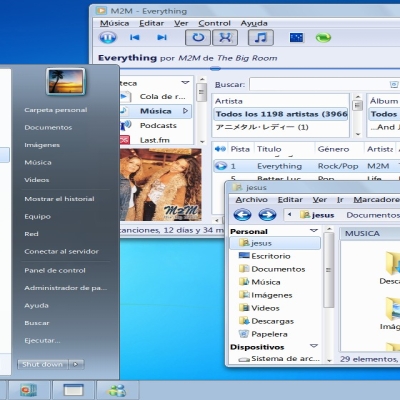This screenshot has height=400, width=400.
Task: Collapse the library sidebar header arrow
Action: click(x=185, y=82)
